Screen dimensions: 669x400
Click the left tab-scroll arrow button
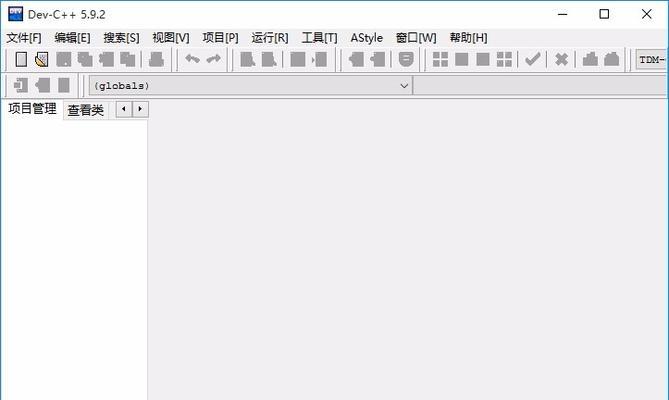click(124, 109)
